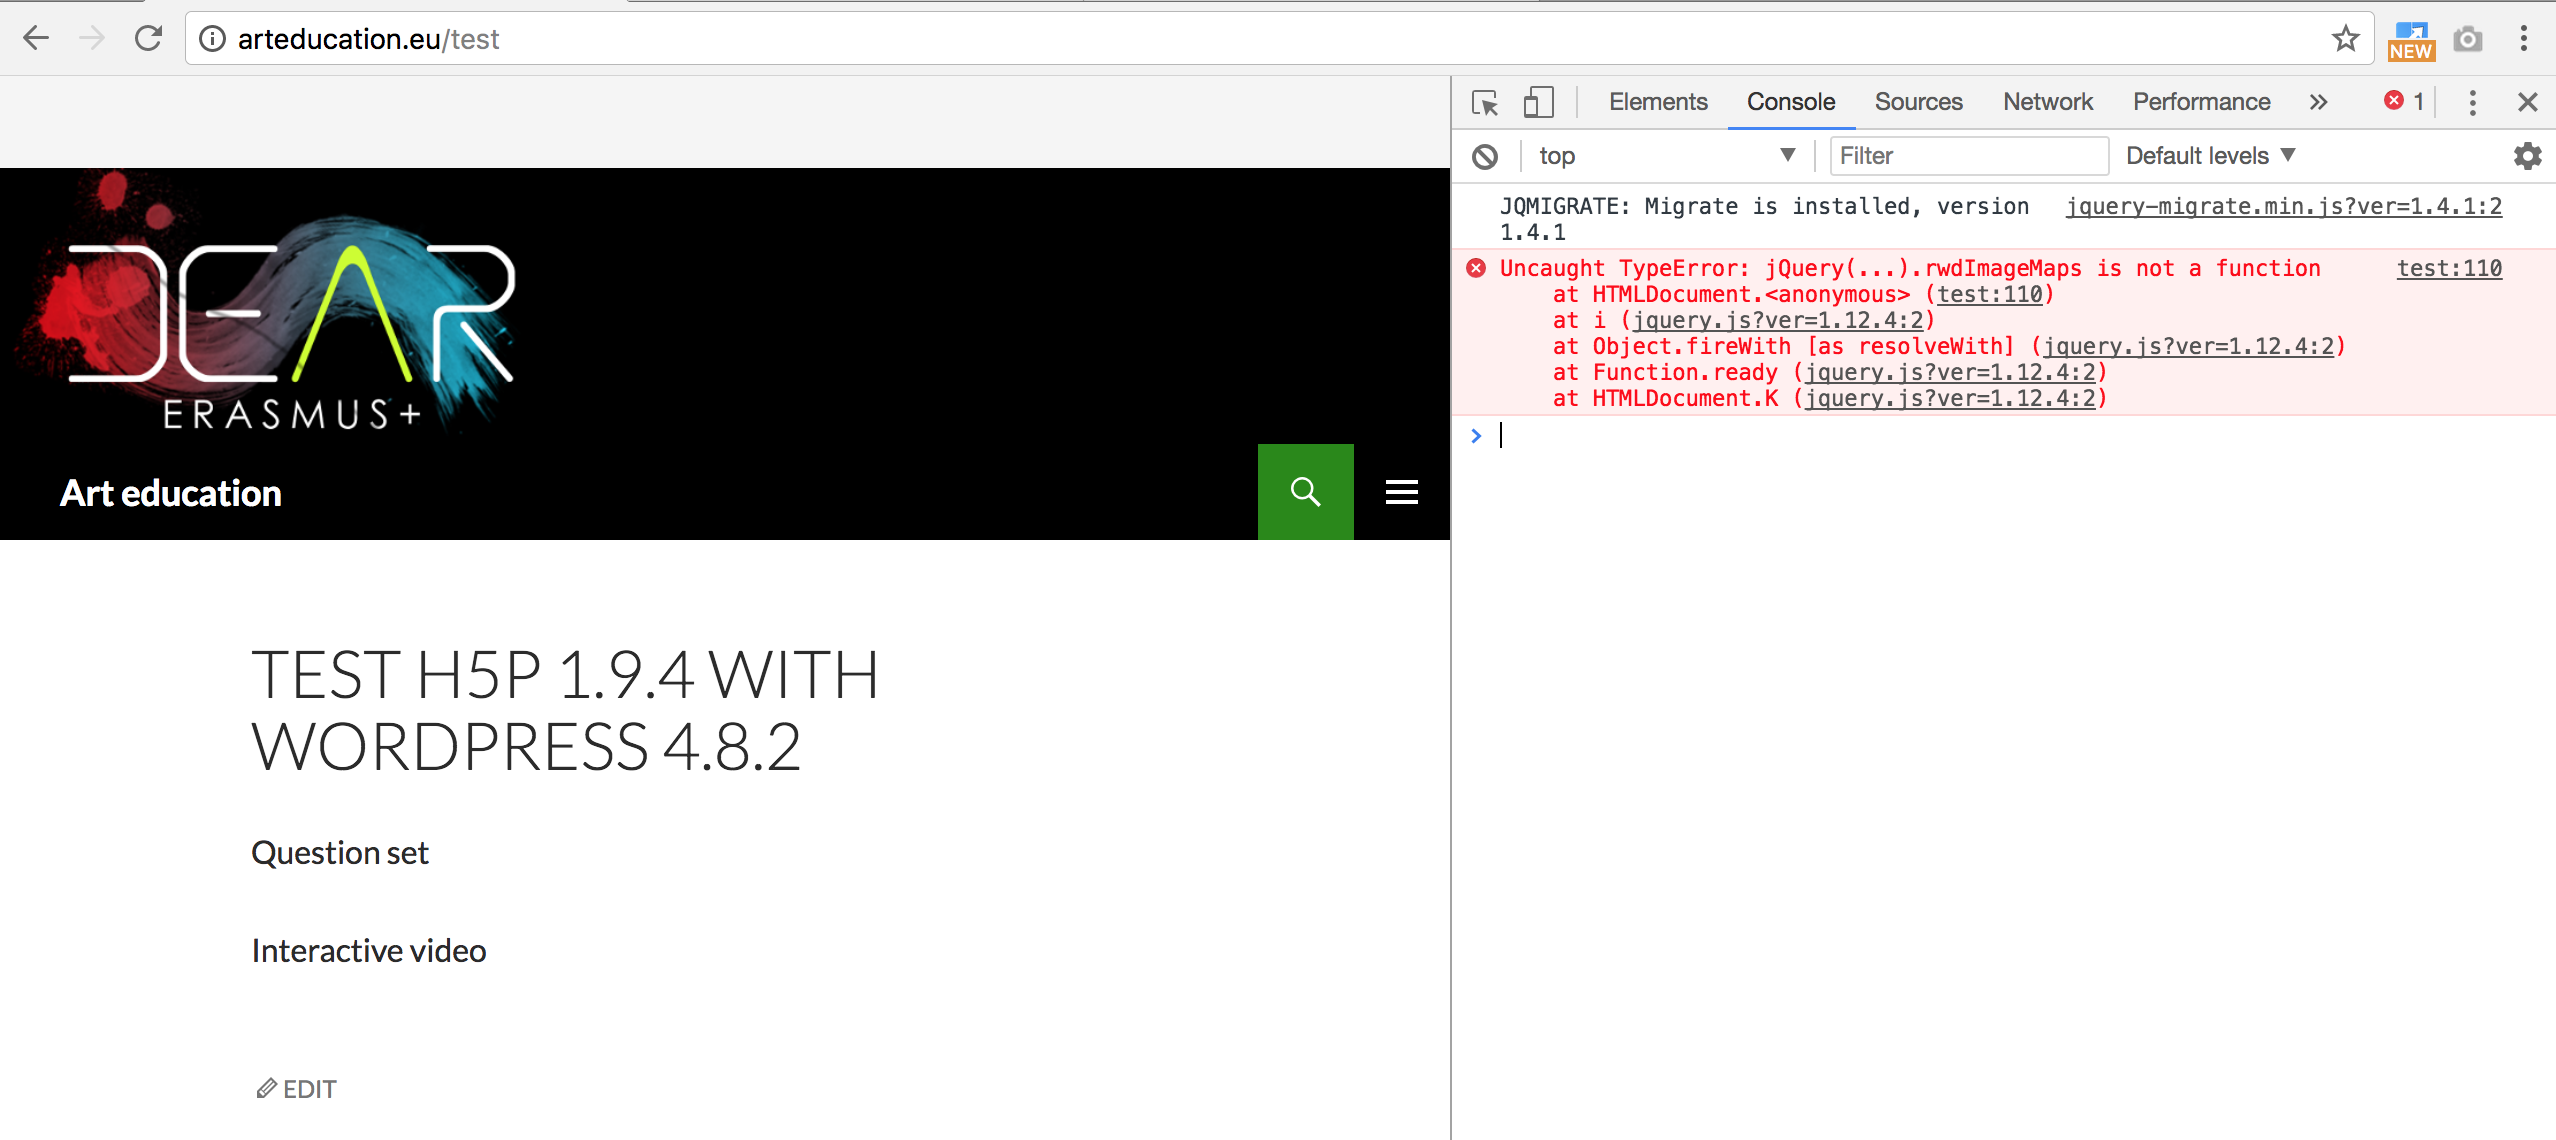Image resolution: width=2556 pixels, height=1140 pixels.
Task: Click the browser forward arrow
Action: pyautogui.click(x=92, y=39)
